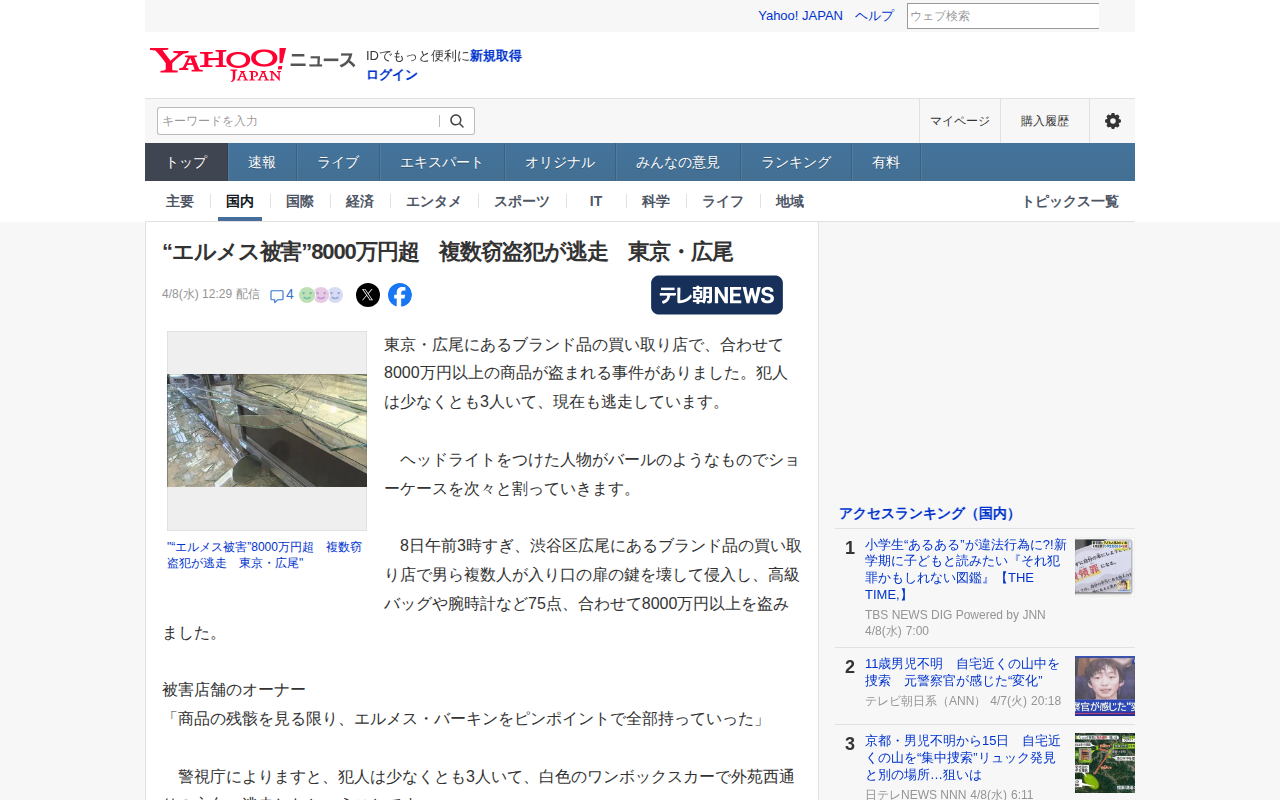This screenshot has height=800, width=1280.
Task: Open 購入履歴
Action: click(x=1045, y=121)
